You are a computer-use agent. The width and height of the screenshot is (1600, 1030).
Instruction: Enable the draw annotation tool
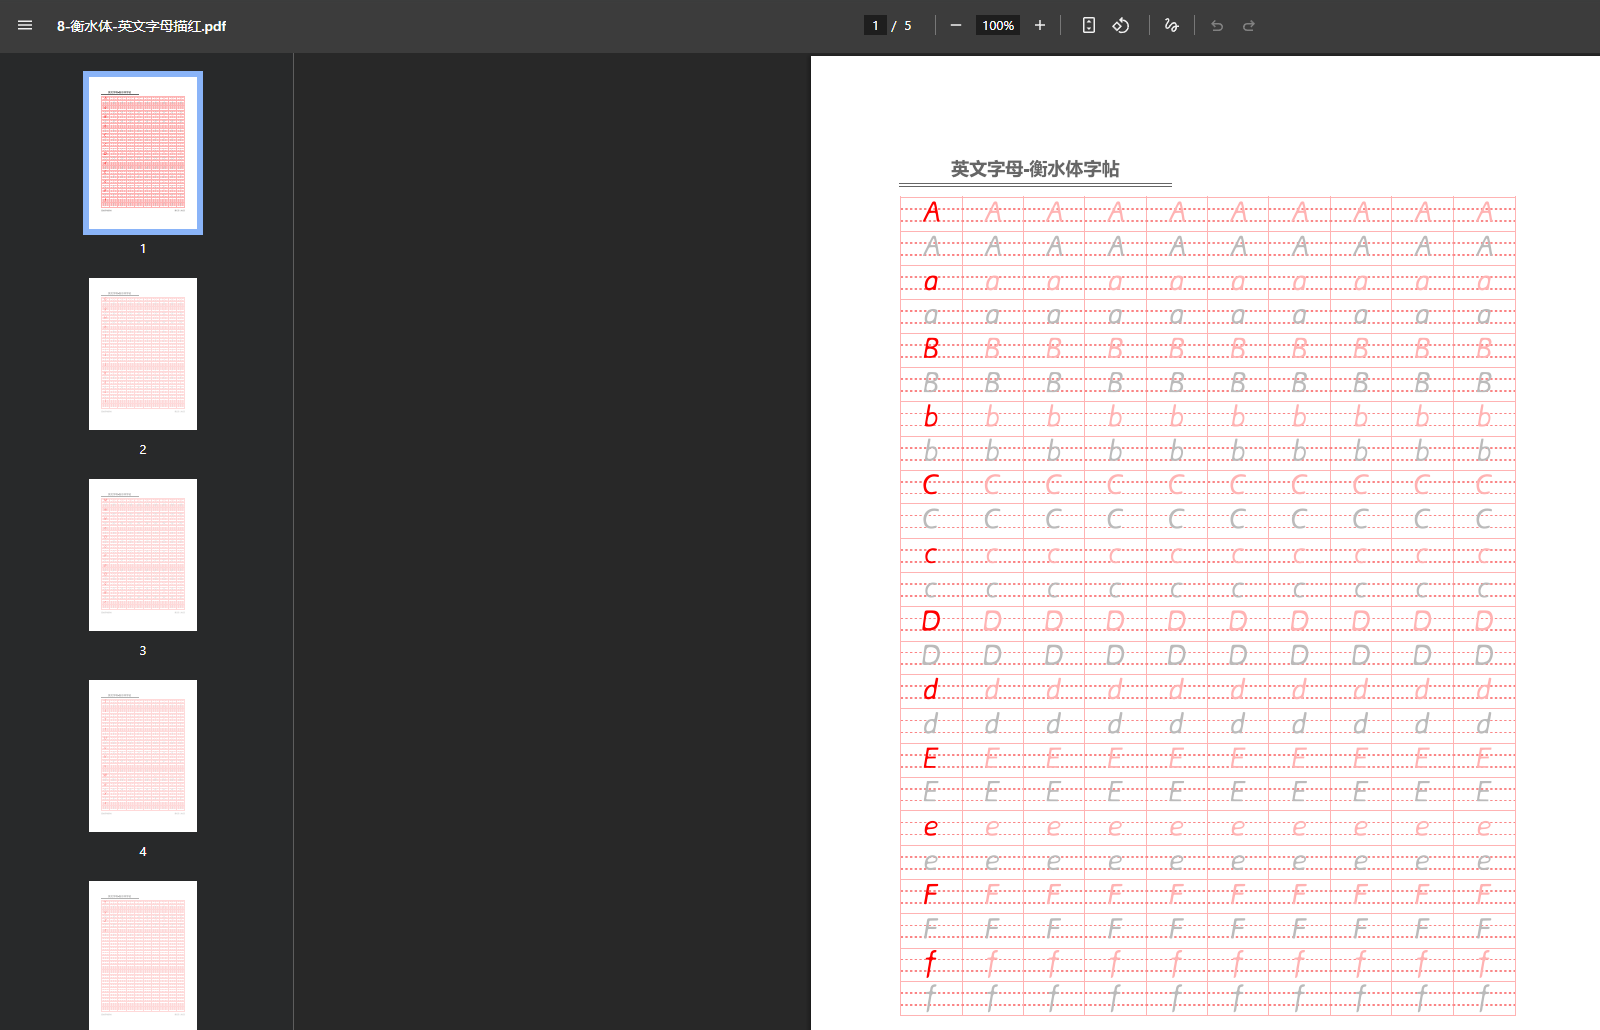point(1172,26)
